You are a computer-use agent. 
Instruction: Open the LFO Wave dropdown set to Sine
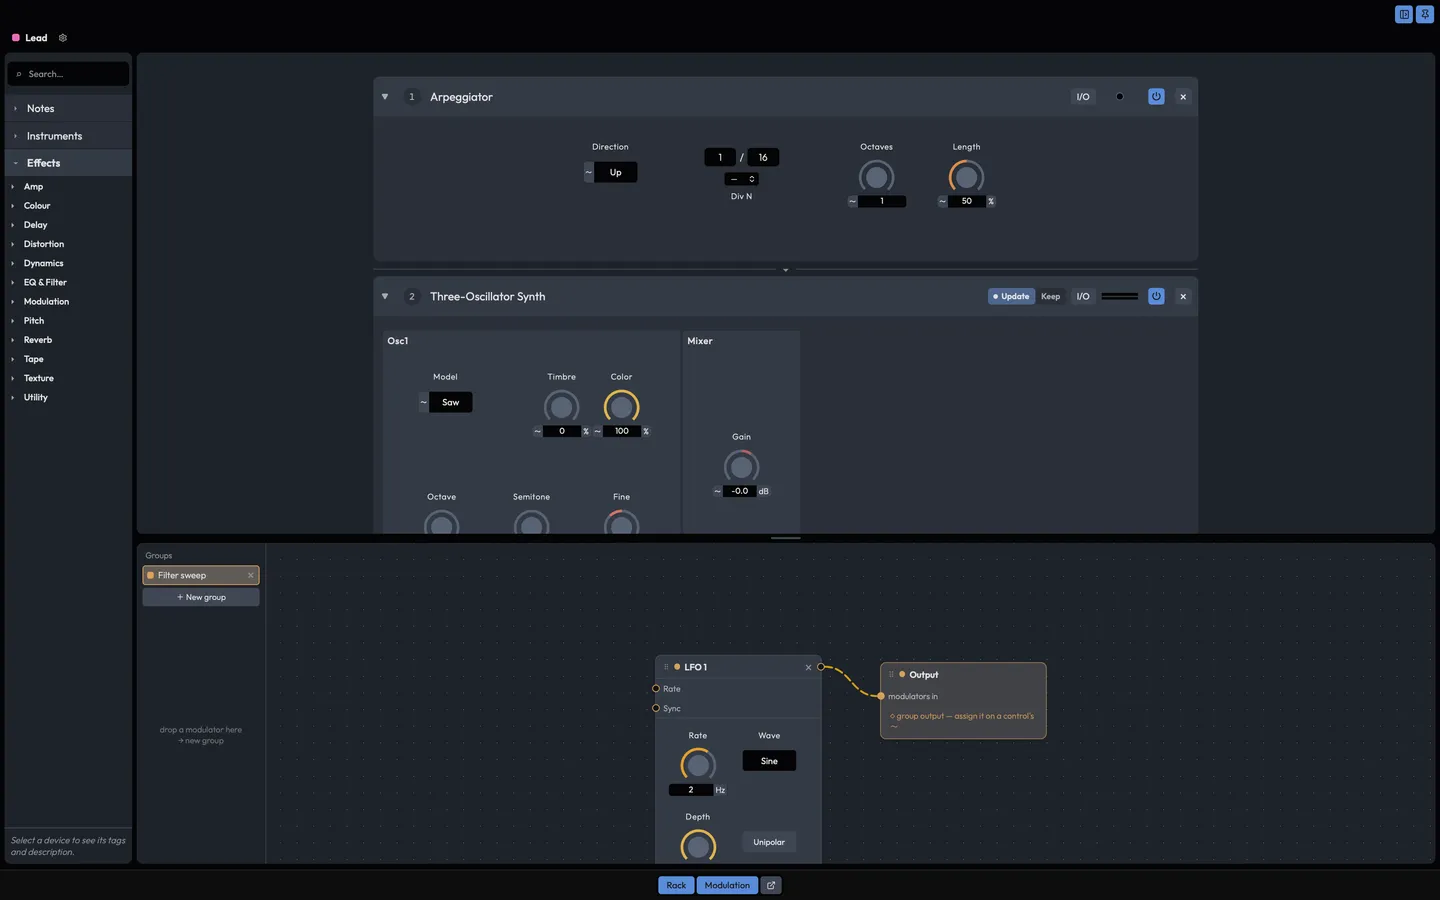point(769,761)
